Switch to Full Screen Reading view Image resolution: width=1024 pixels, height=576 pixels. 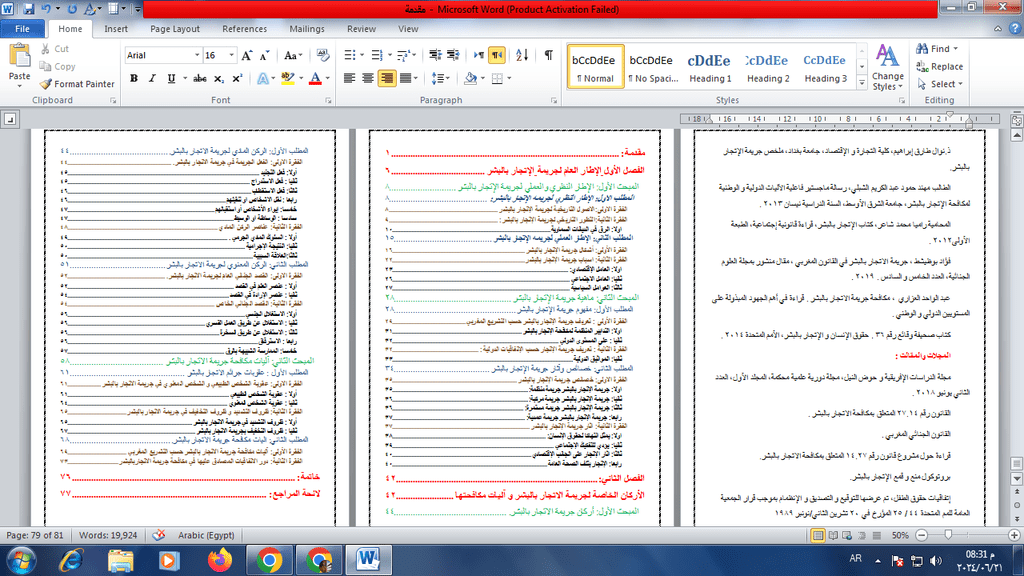(x=833, y=536)
